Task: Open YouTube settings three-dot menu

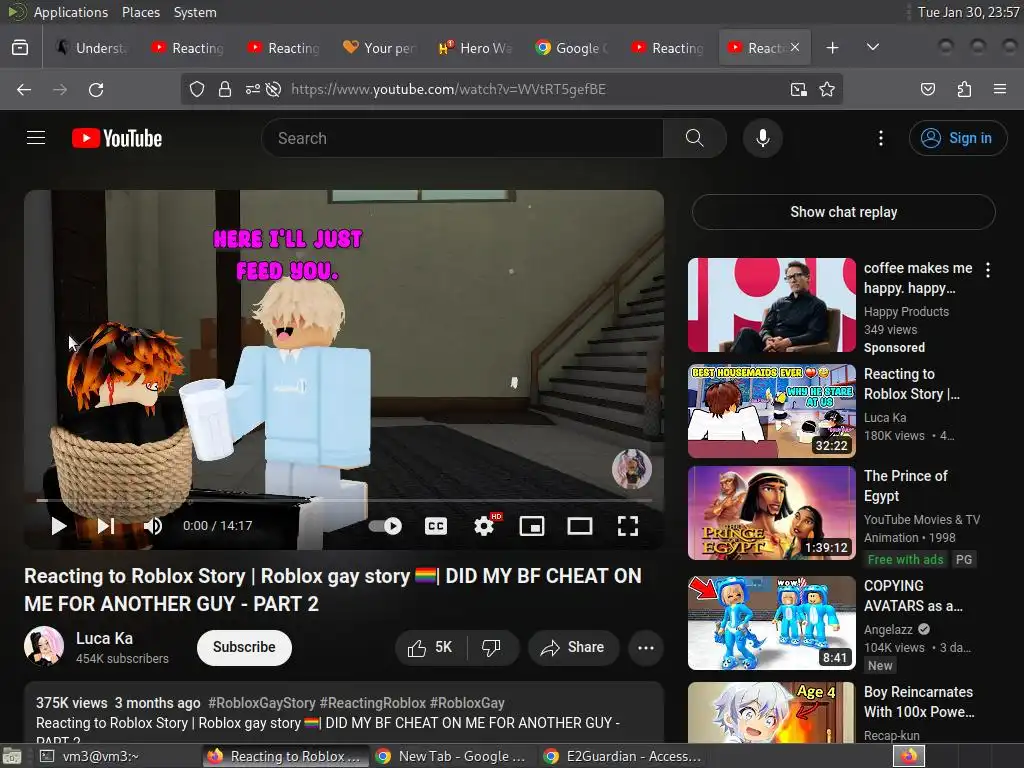Action: (x=880, y=138)
